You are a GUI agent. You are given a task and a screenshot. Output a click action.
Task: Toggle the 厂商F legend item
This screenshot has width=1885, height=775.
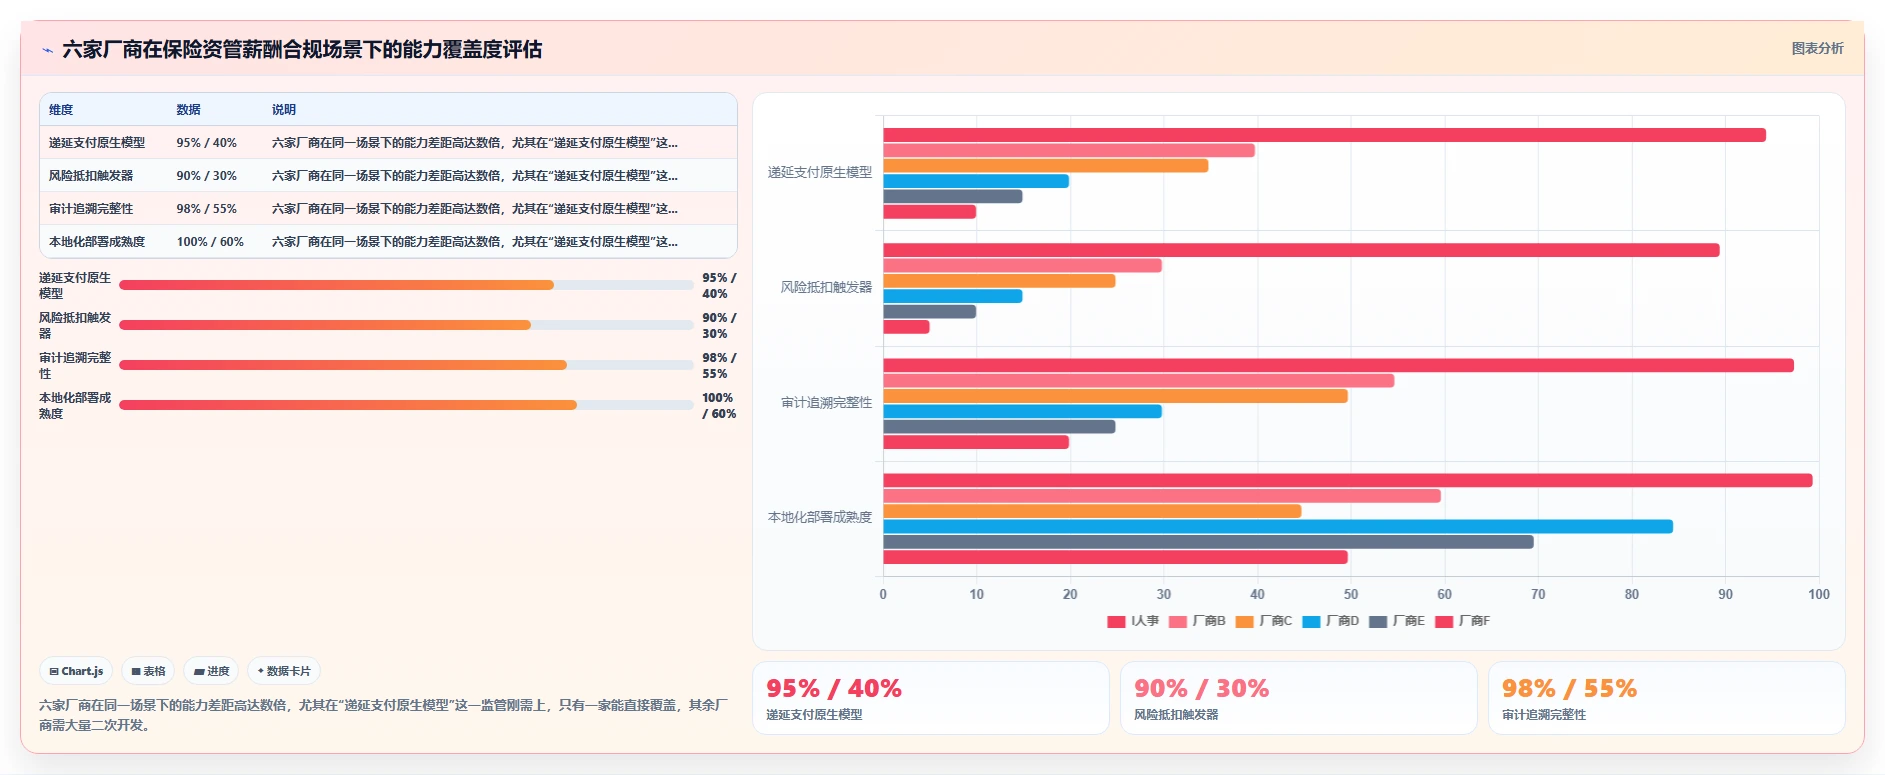pos(1463,621)
